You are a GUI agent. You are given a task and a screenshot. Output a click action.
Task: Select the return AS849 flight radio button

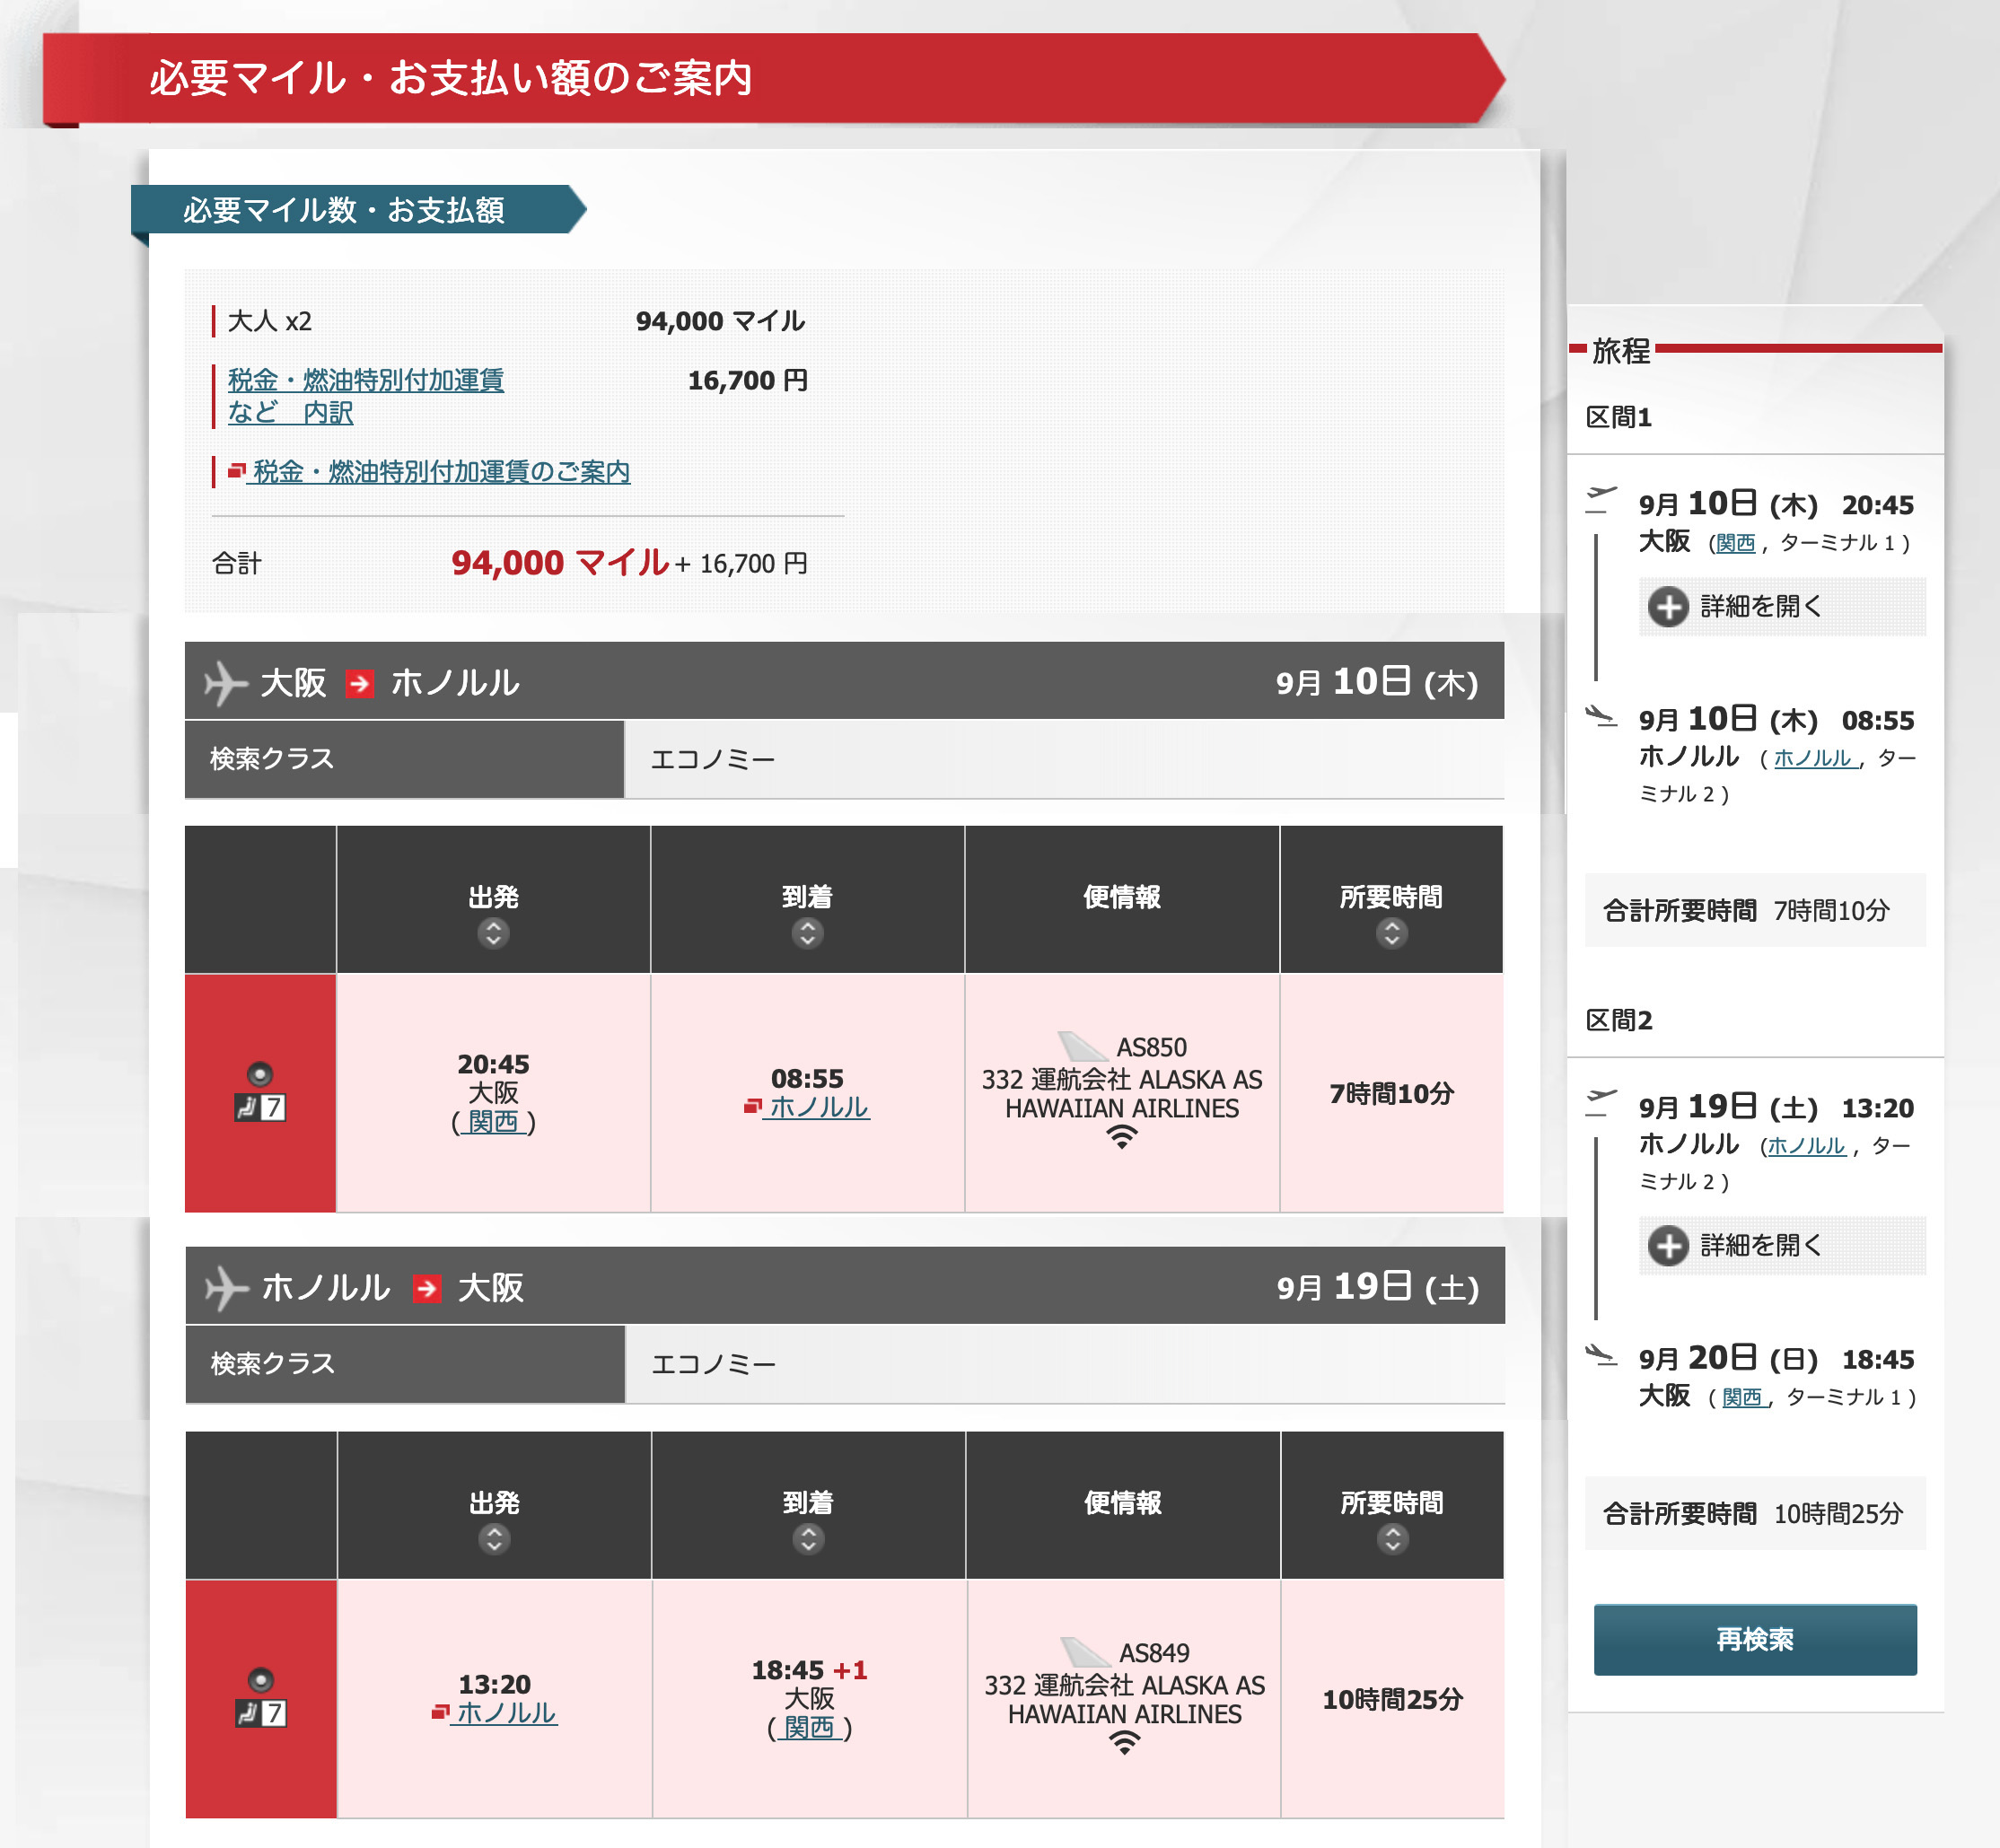click(260, 1679)
